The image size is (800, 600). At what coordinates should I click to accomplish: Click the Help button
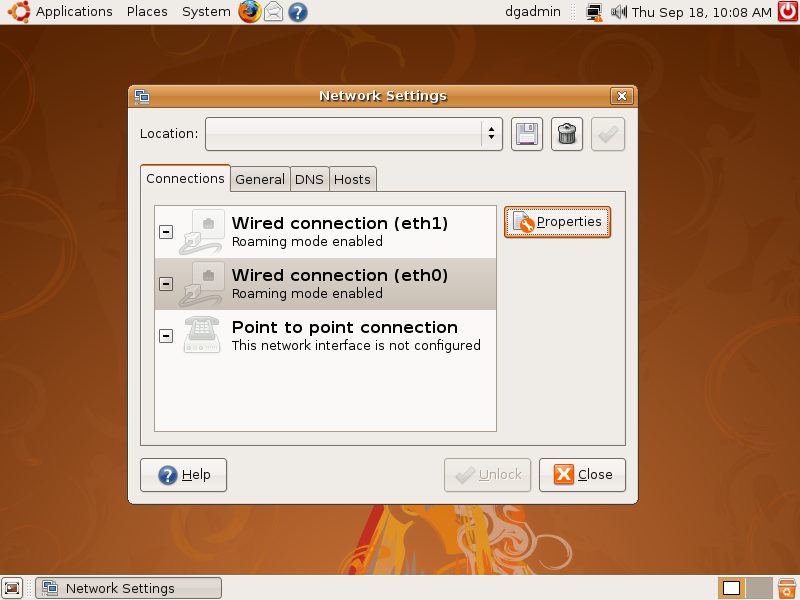click(x=183, y=475)
